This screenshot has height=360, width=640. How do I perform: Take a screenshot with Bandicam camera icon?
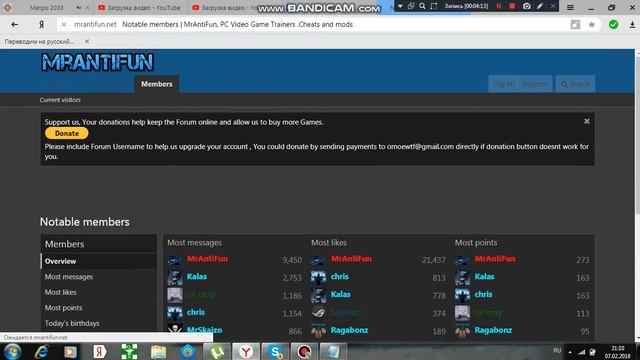(x=527, y=6)
